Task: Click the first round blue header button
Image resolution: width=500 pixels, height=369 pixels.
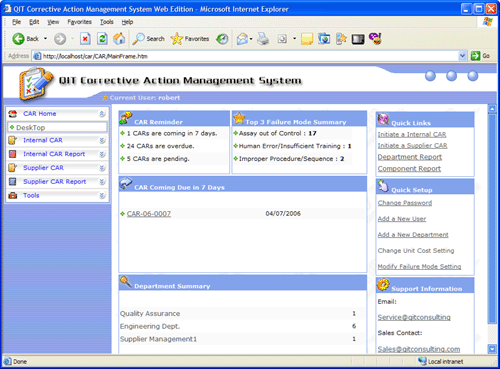Action: (430, 76)
